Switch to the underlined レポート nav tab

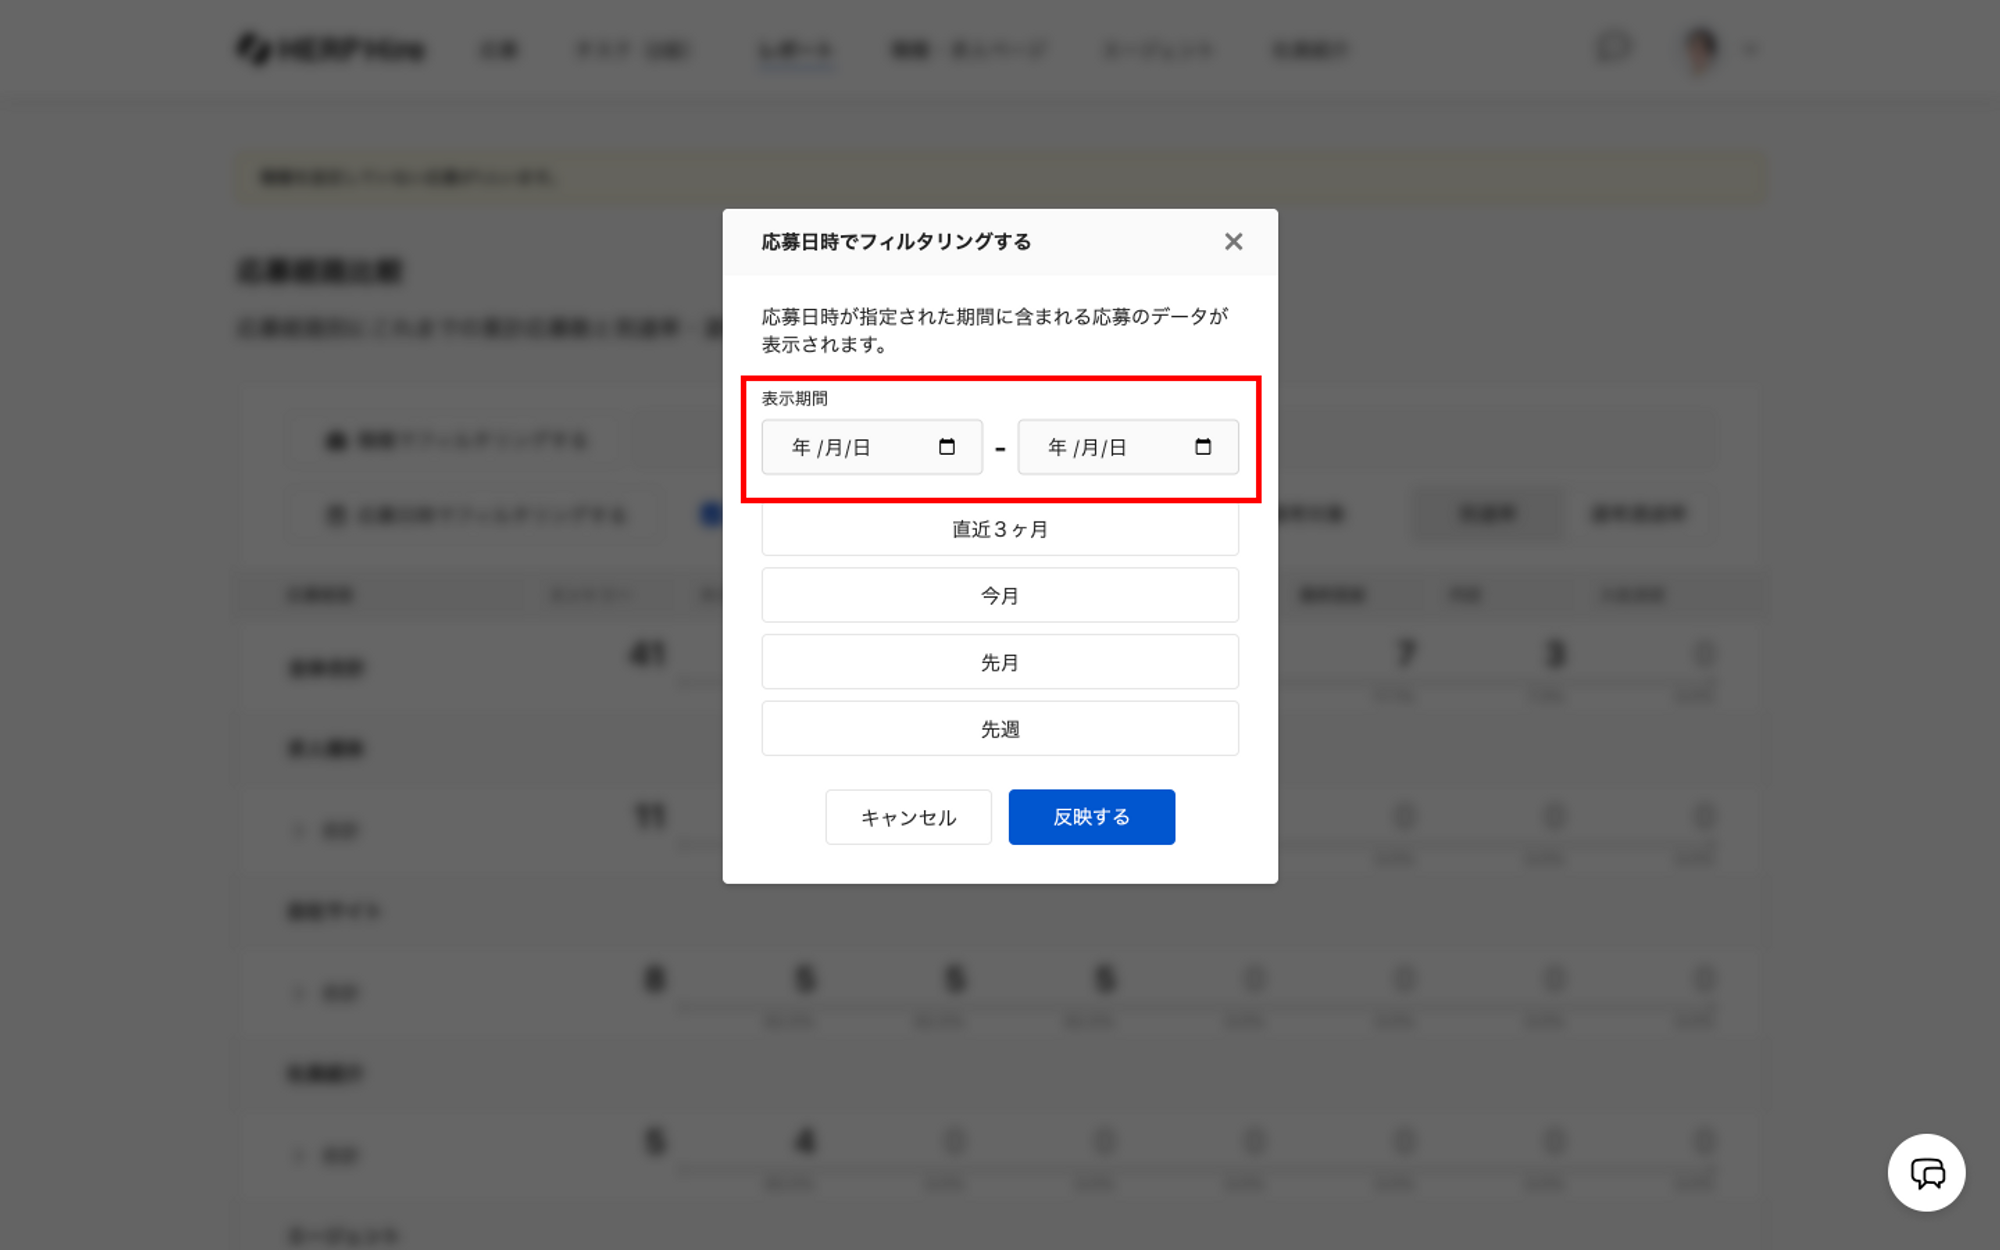click(x=795, y=50)
